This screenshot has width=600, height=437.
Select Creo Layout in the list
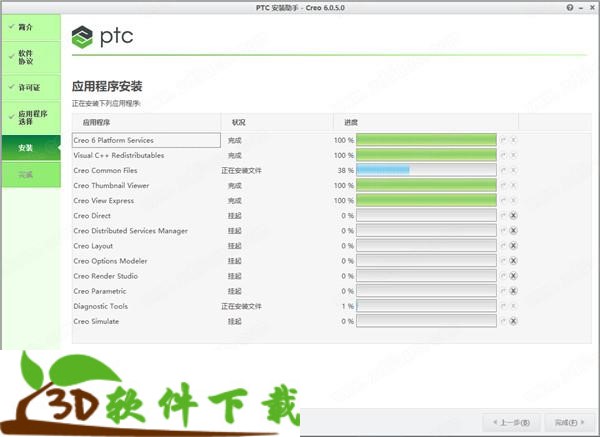[x=93, y=246]
